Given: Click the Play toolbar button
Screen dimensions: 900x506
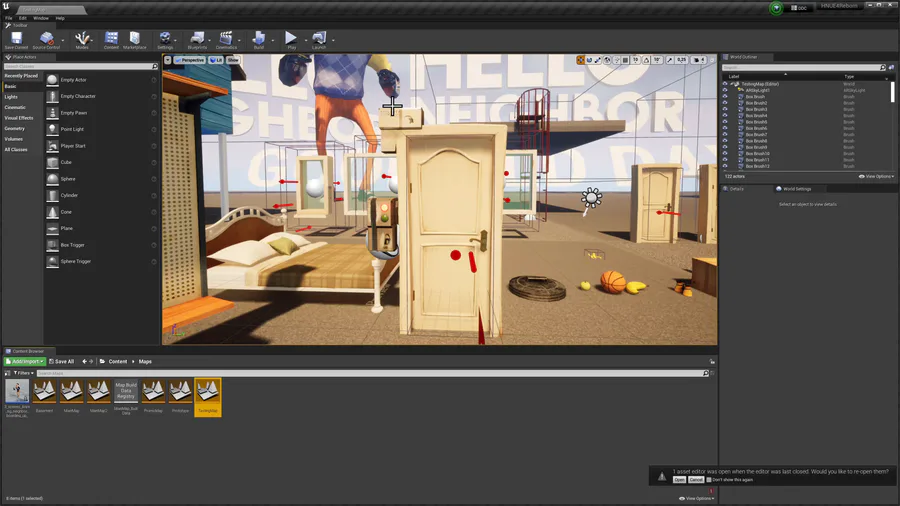Looking at the screenshot, I should (x=291, y=38).
